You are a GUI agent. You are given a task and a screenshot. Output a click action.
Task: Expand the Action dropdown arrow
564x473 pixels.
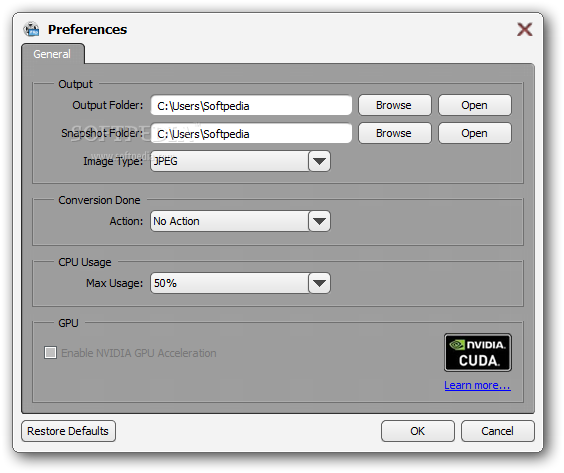click(x=319, y=221)
